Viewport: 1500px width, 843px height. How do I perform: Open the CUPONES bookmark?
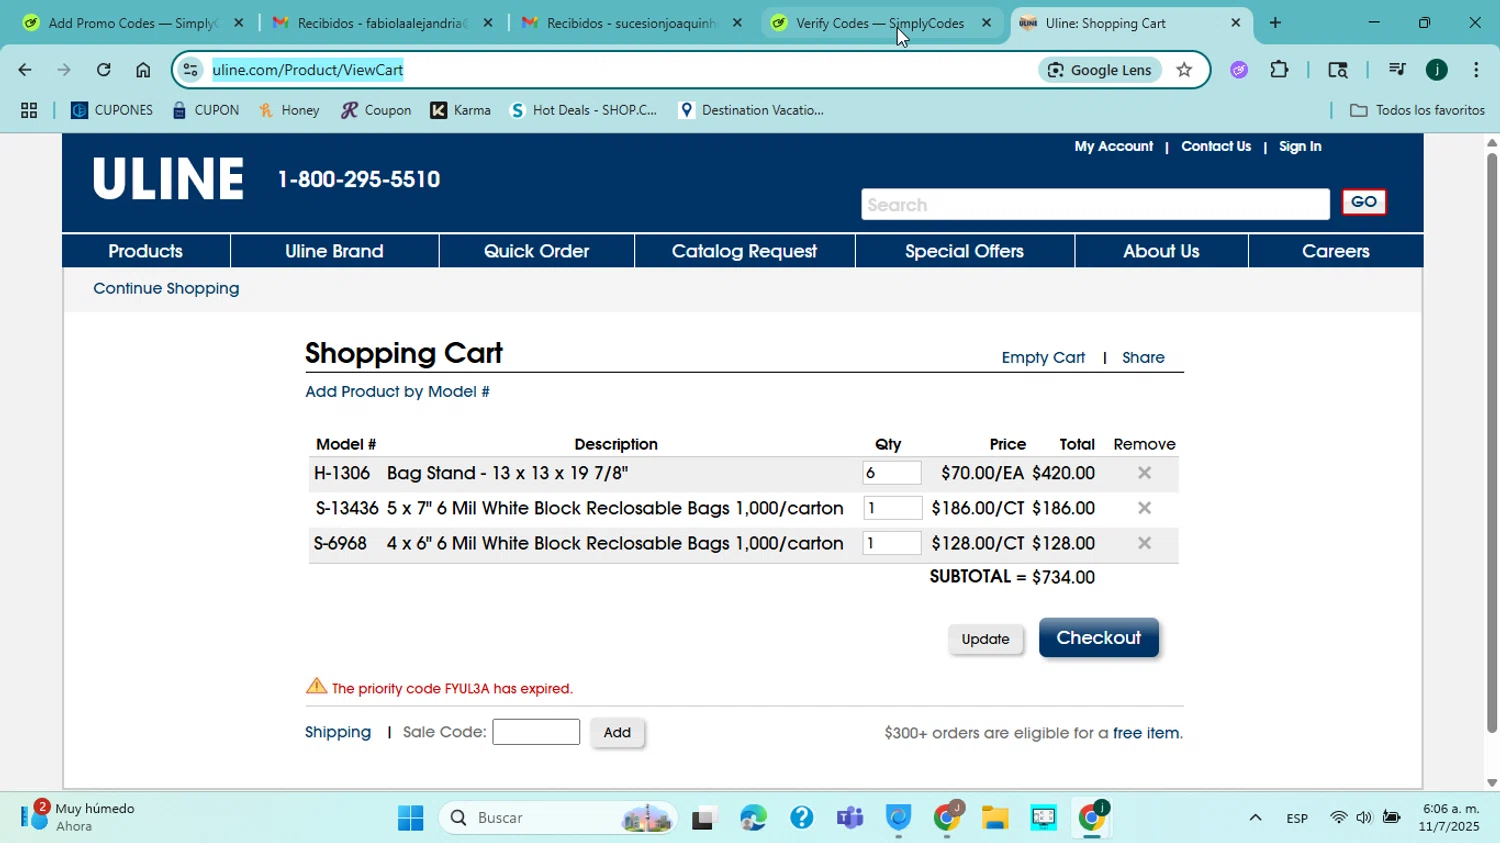[x=112, y=110]
